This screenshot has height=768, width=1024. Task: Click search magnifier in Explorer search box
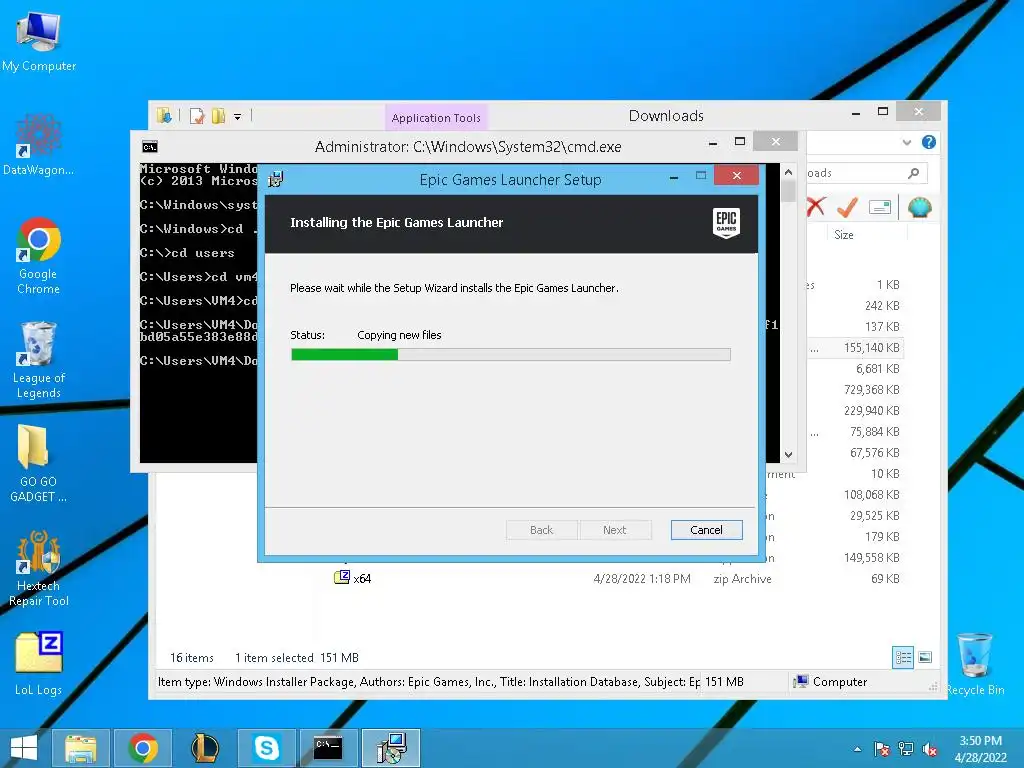(914, 173)
